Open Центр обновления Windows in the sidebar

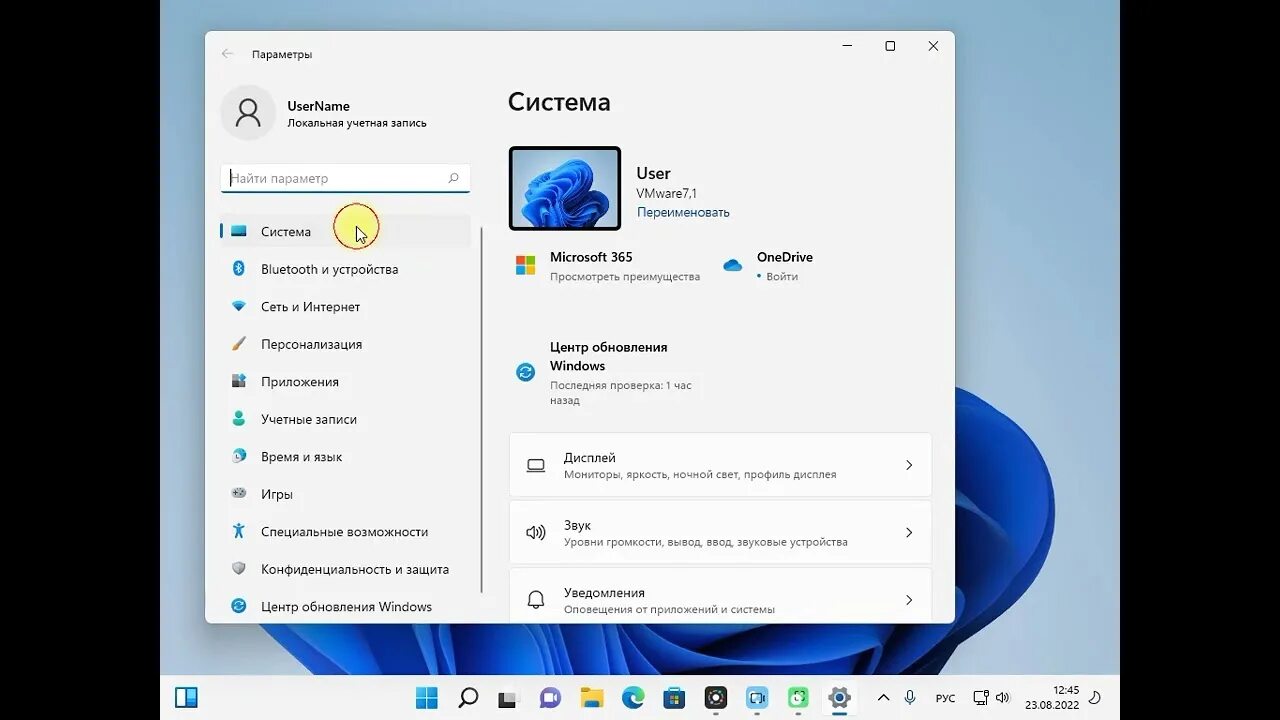point(345,606)
